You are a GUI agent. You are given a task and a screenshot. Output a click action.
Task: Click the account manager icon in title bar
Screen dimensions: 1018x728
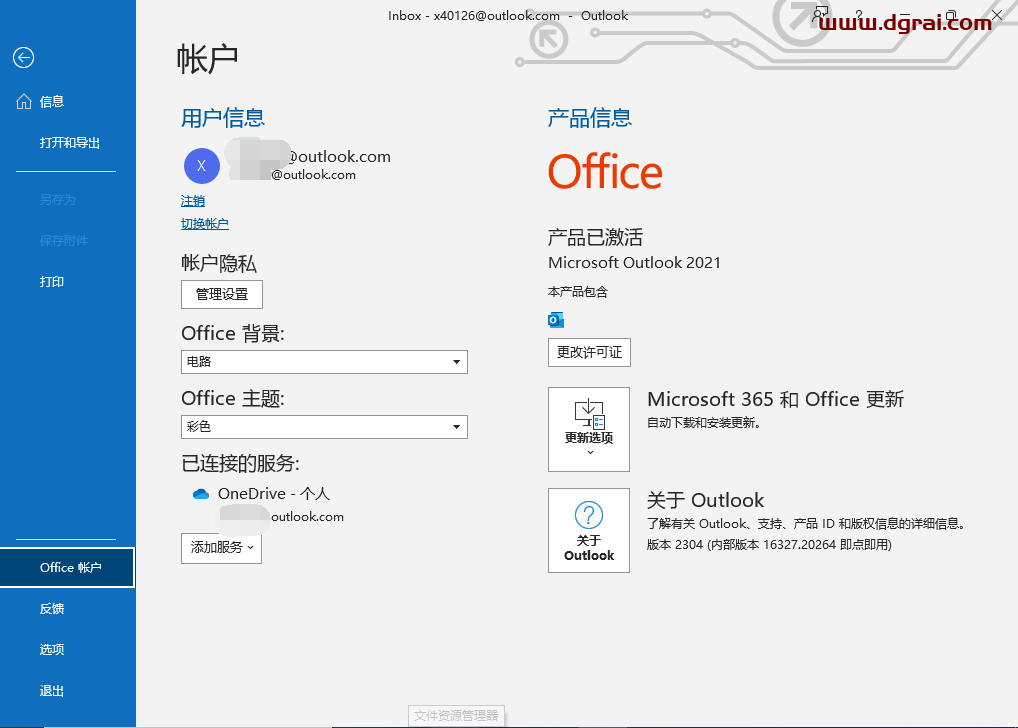tap(821, 14)
